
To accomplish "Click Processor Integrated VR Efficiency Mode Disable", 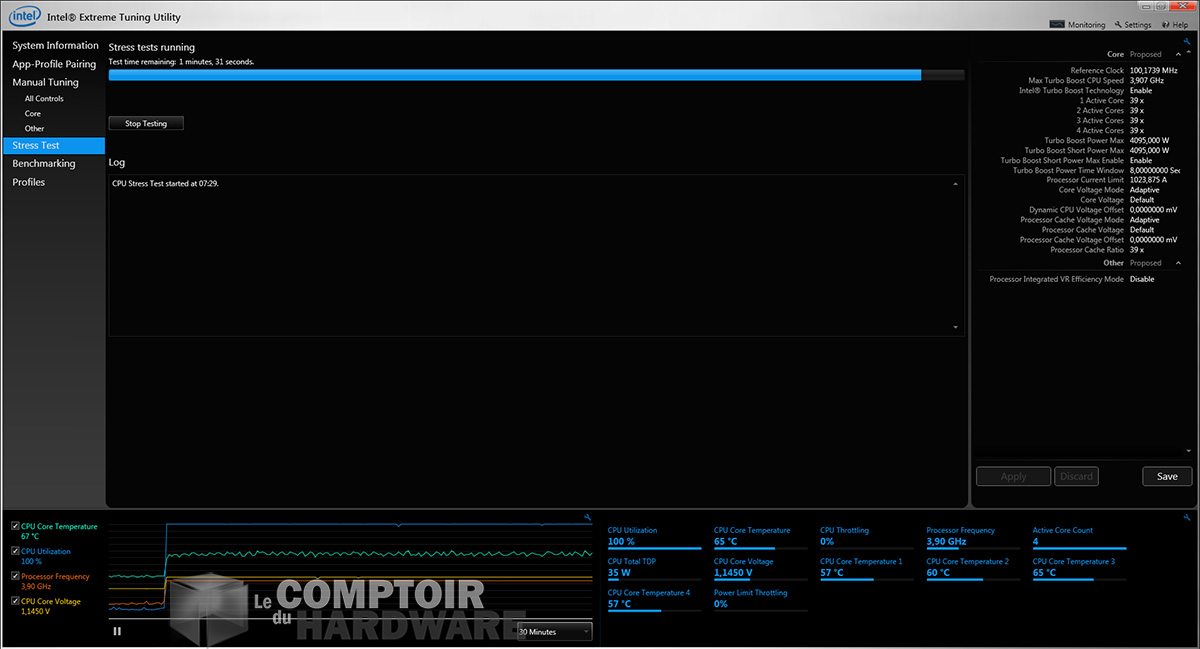I will click(1142, 279).
